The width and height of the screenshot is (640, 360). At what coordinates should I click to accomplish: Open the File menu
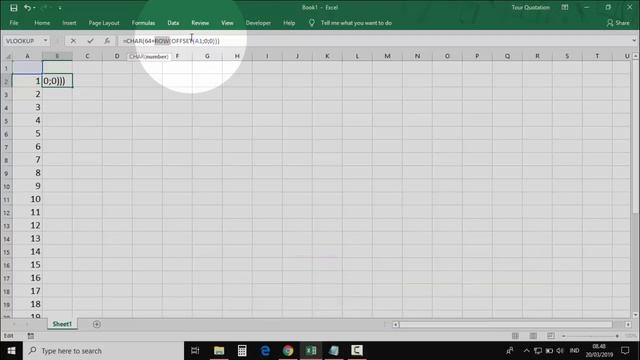14,23
